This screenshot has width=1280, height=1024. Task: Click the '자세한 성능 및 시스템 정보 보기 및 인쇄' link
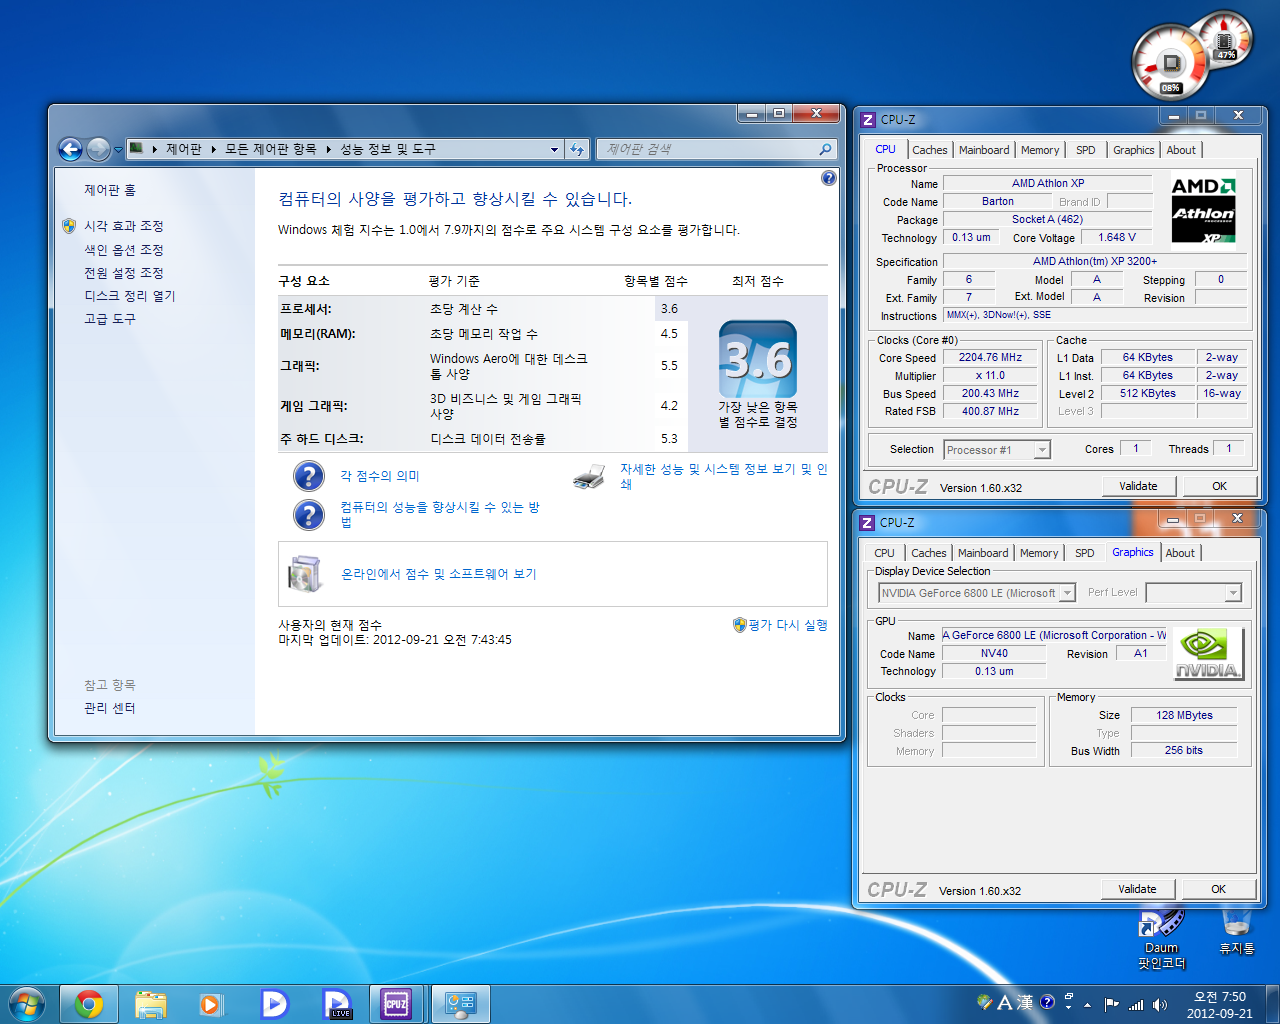click(724, 476)
